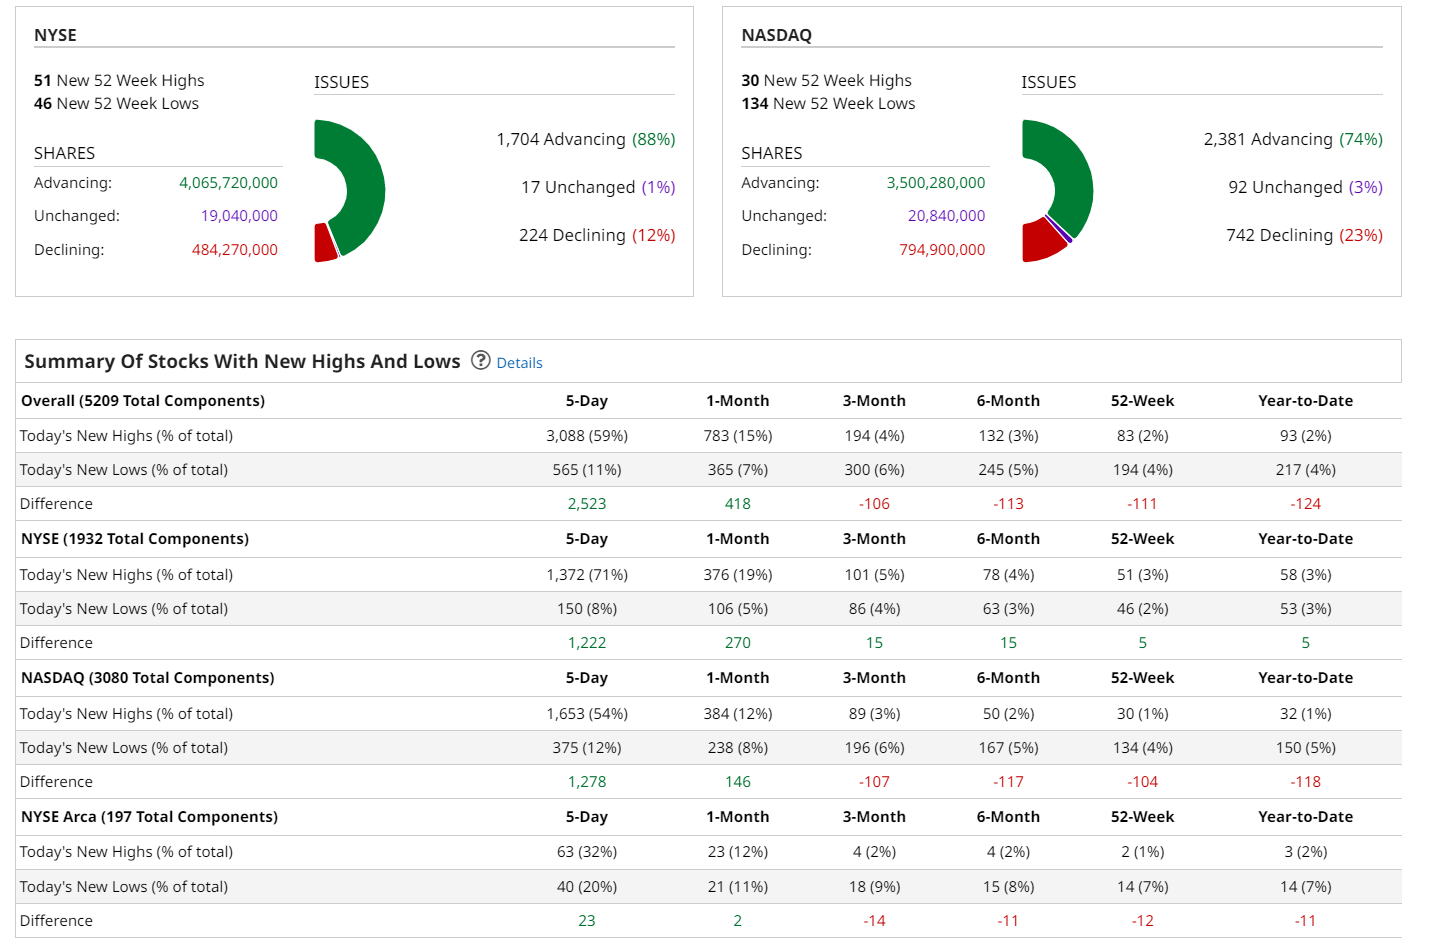Select Overall 6-Month new highs cell 132 (3%)
Screen dimensions: 1433x952
click(x=1008, y=436)
